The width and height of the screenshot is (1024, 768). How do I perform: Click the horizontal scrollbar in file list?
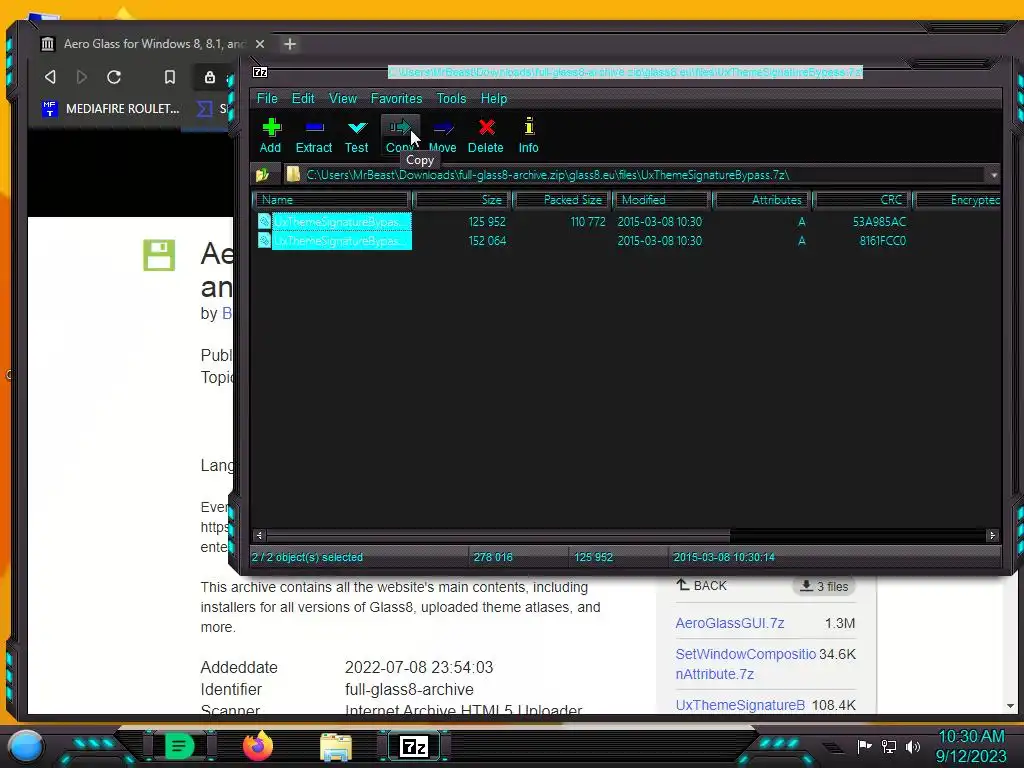498,536
